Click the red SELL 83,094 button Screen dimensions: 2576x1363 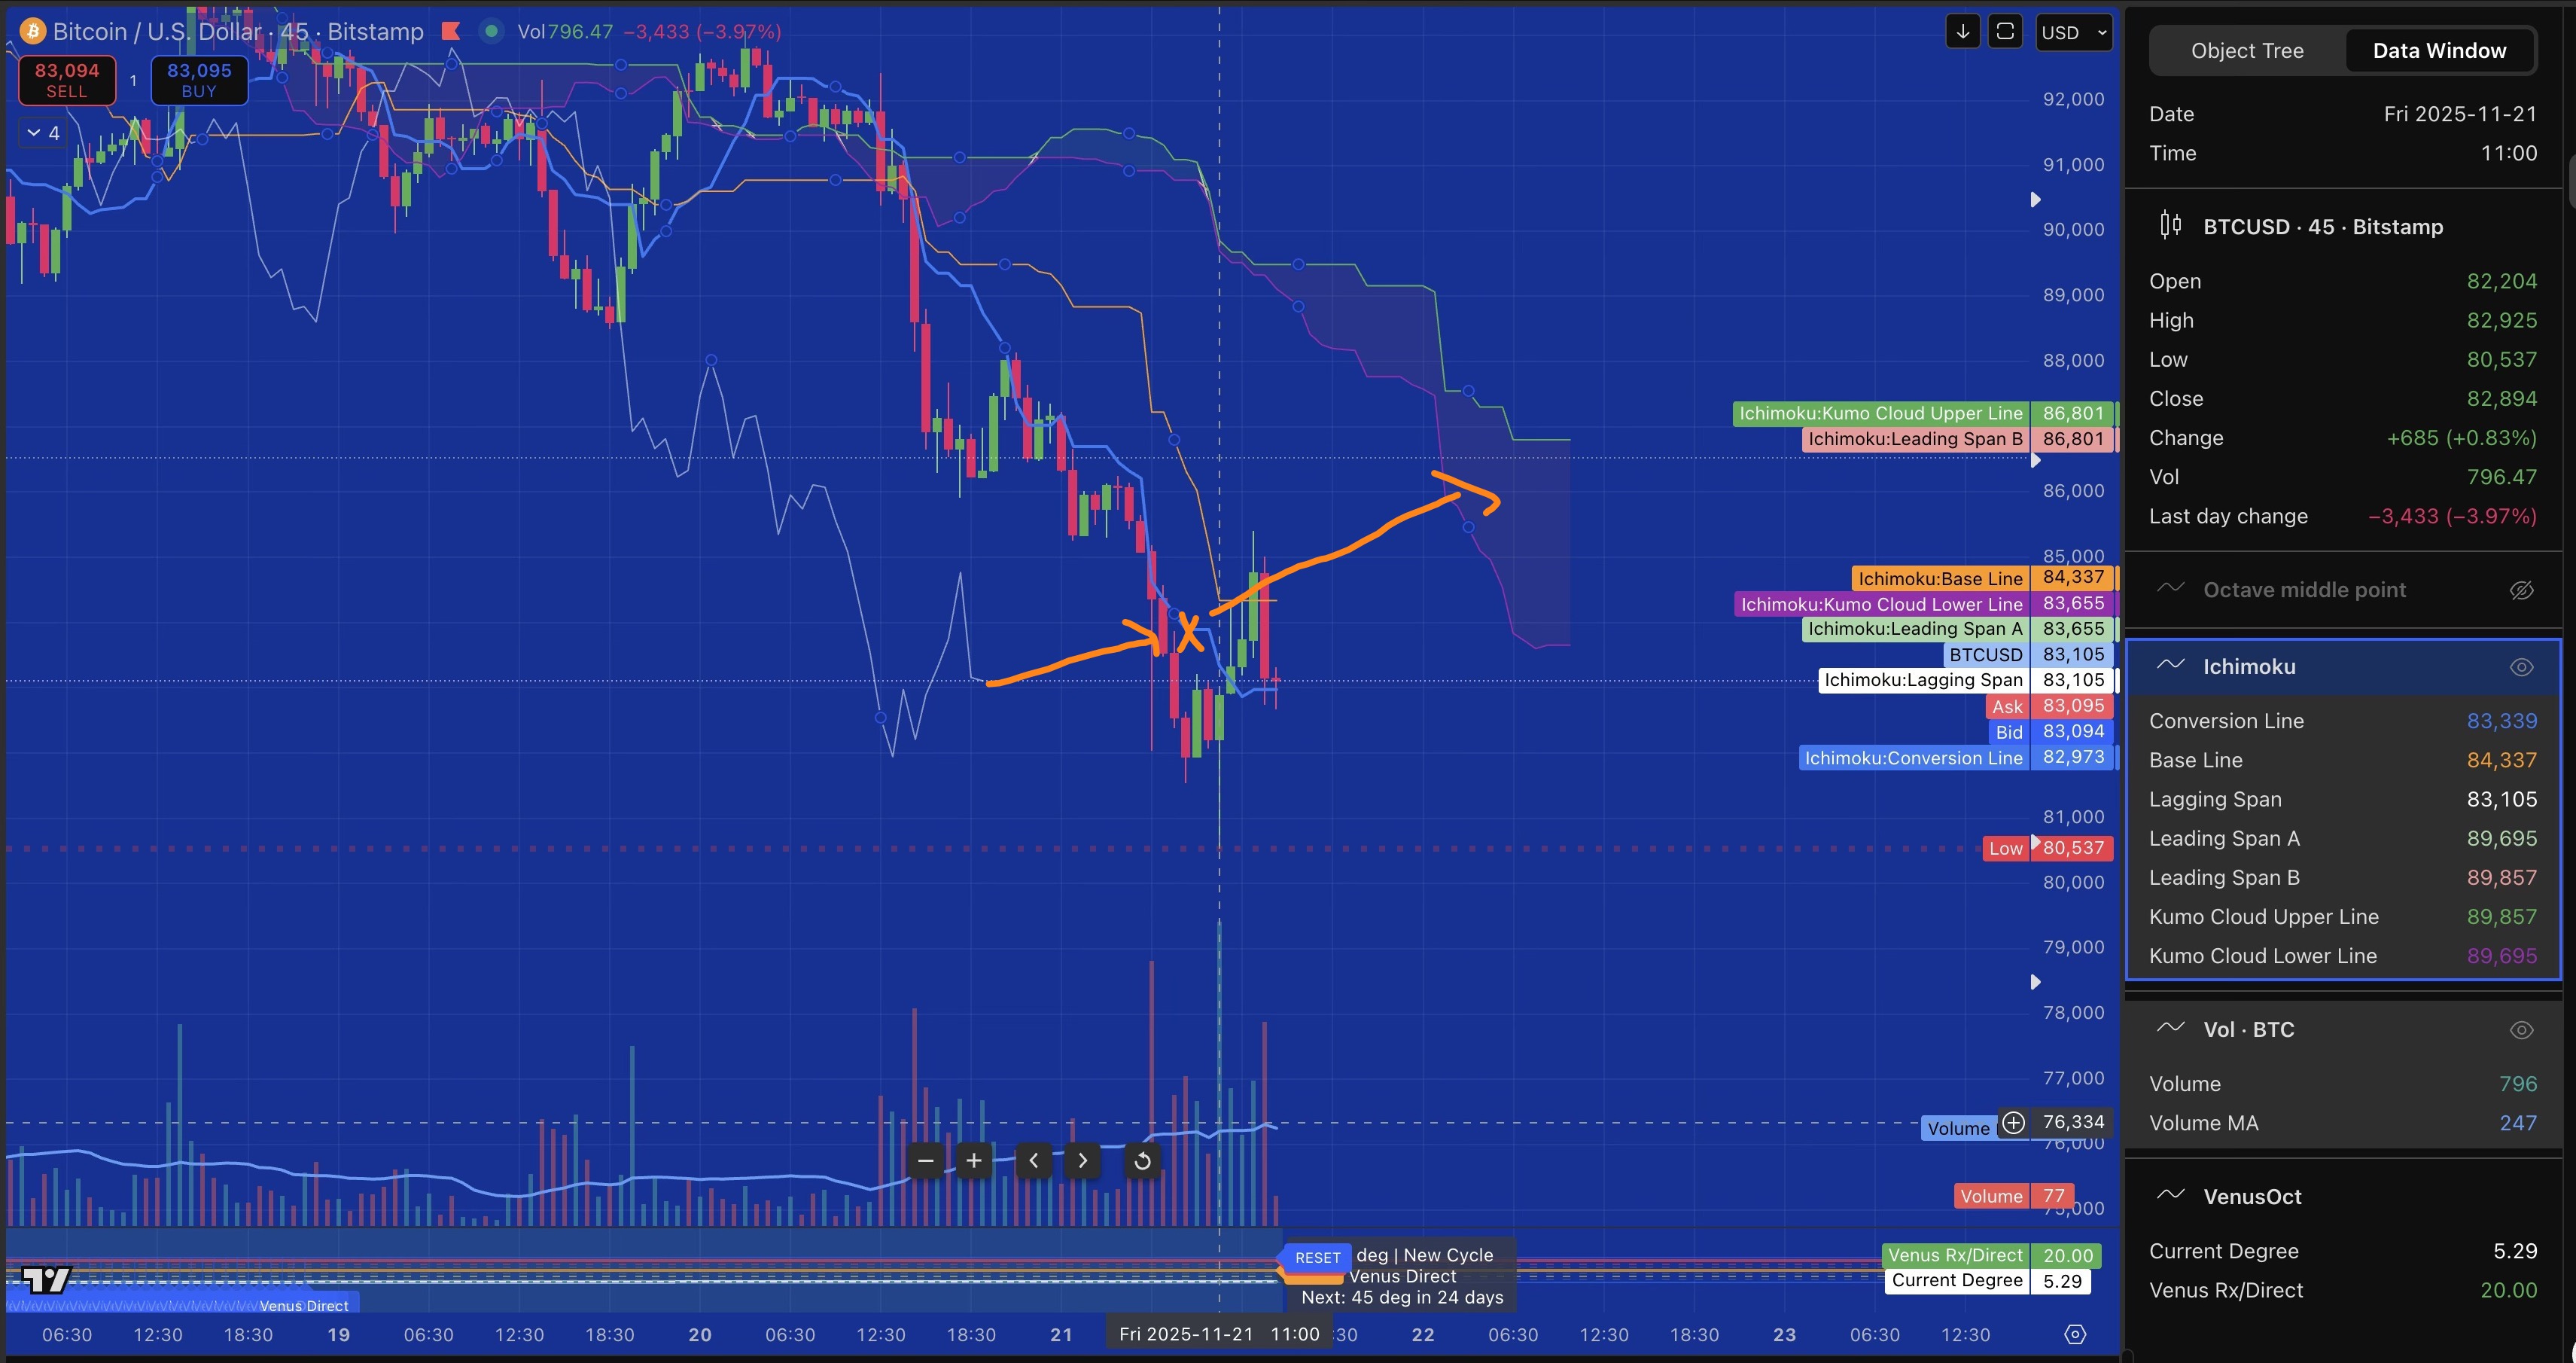coord(67,80)
